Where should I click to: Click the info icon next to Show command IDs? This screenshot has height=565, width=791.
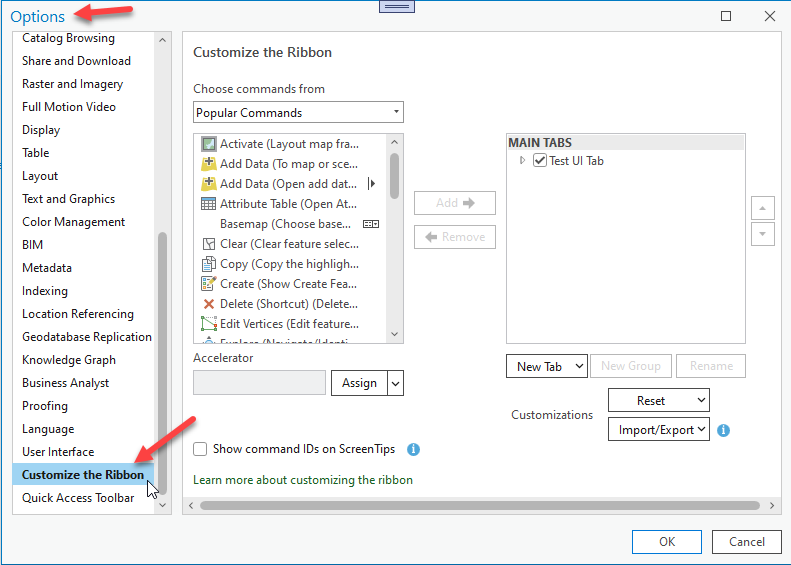[x=413, y=449]
